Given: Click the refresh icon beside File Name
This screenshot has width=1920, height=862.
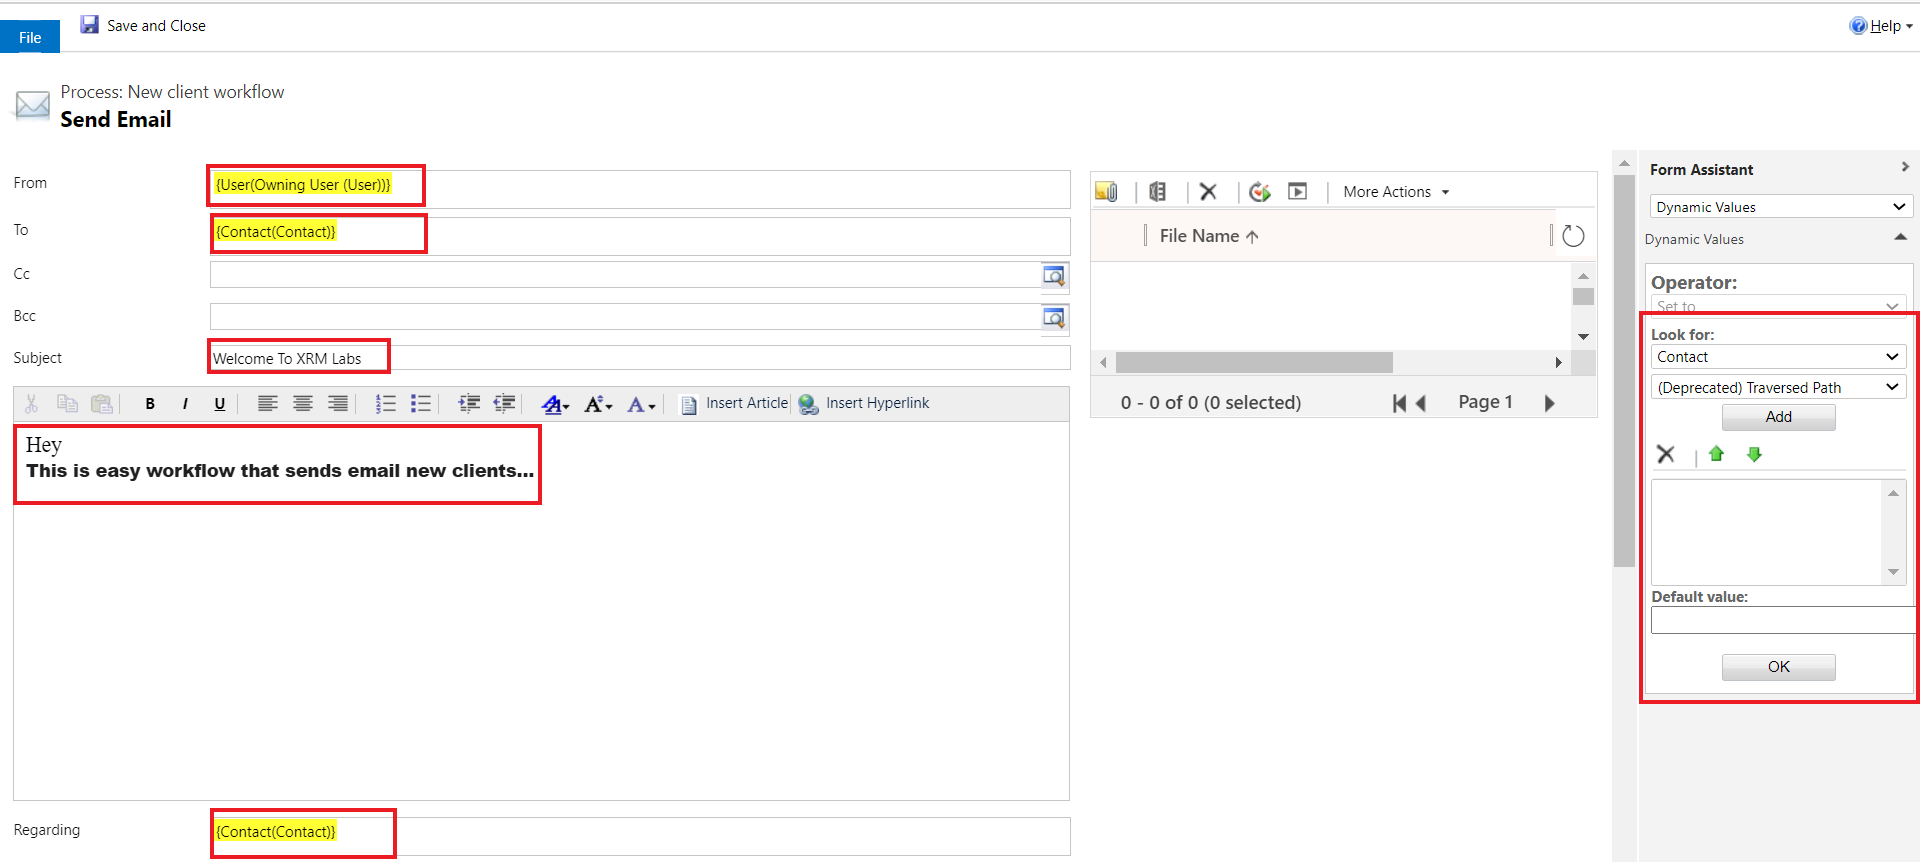Looking at the screenshot, I should 1573,236.
